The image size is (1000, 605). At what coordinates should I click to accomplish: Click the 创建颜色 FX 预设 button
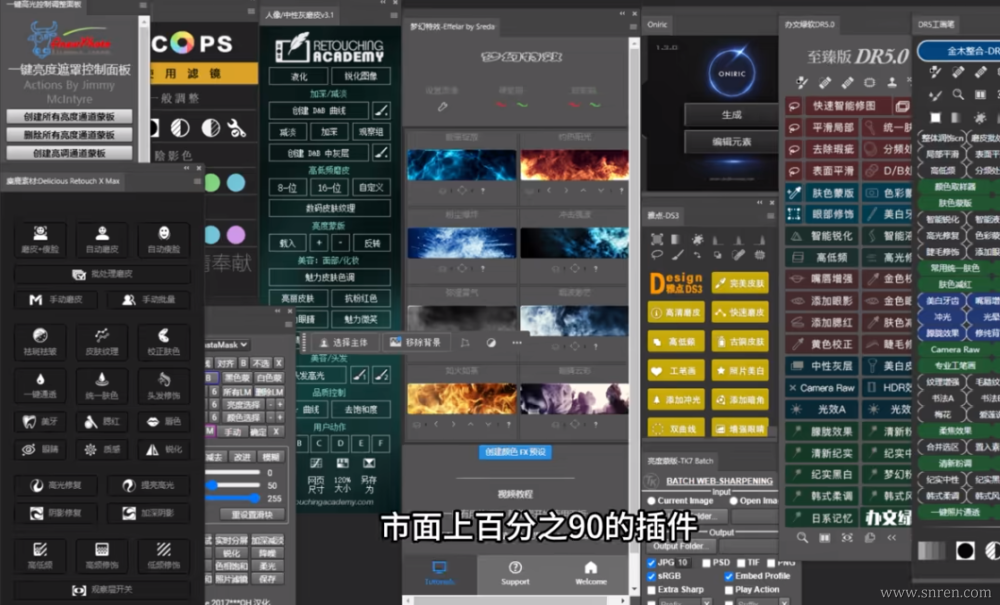515,452
